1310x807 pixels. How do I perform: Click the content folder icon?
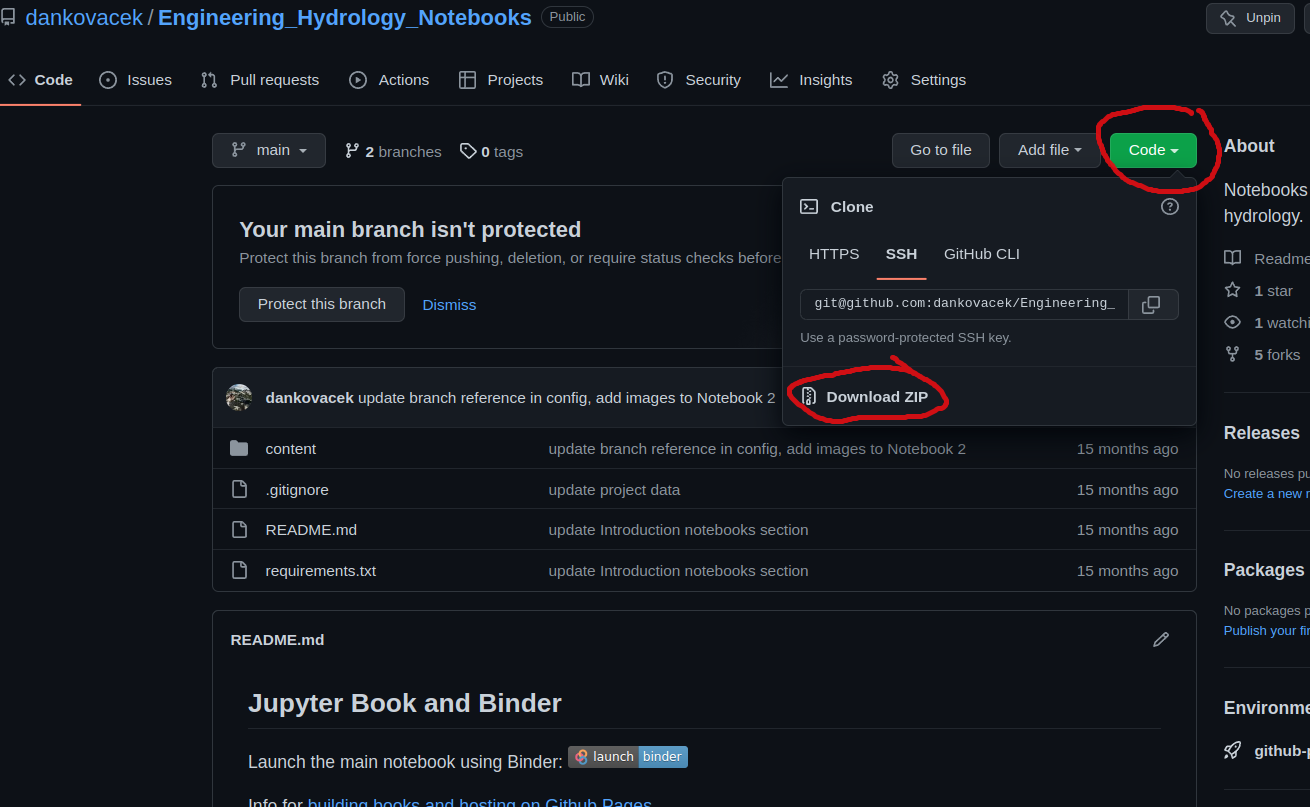[239, 448]
